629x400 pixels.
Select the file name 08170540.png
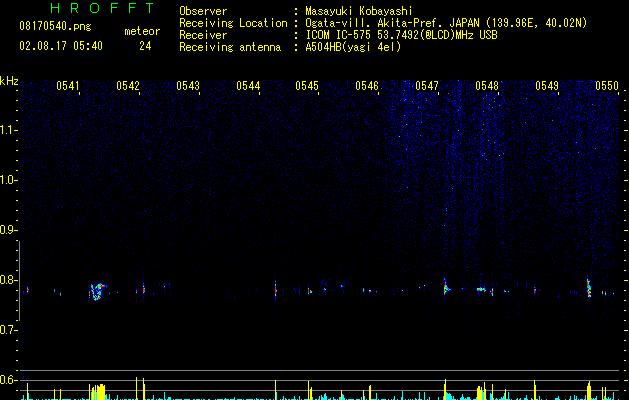(55, 26)
